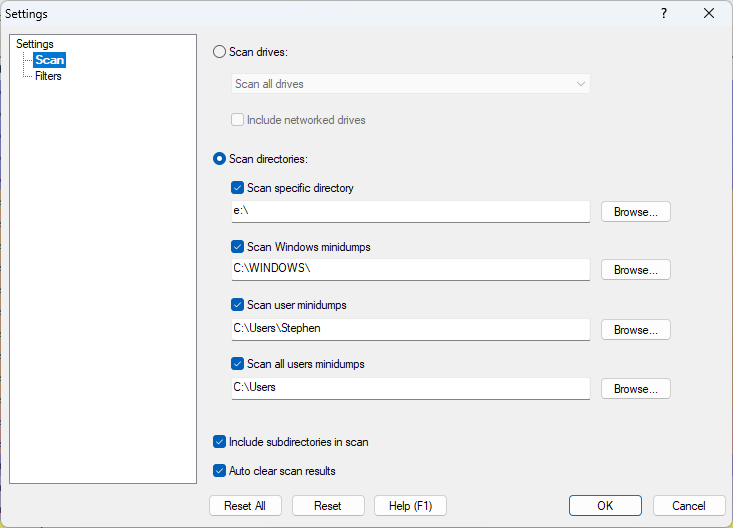Image resolution: width=733 pixels, height=528 pixels.
Task: Toggle Include networked drives checkbox
Action: tap(237, 120)
